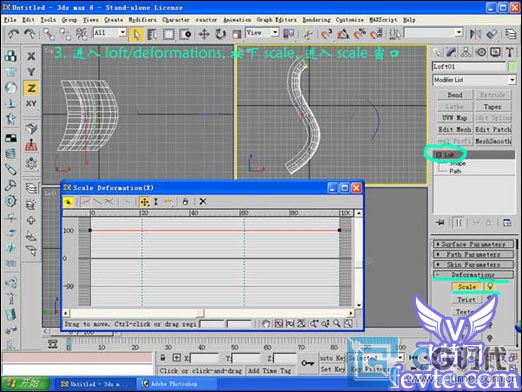Click the UVW Map modifier button
The height and width of the screenshot is (392, 522).
point(455,118)
